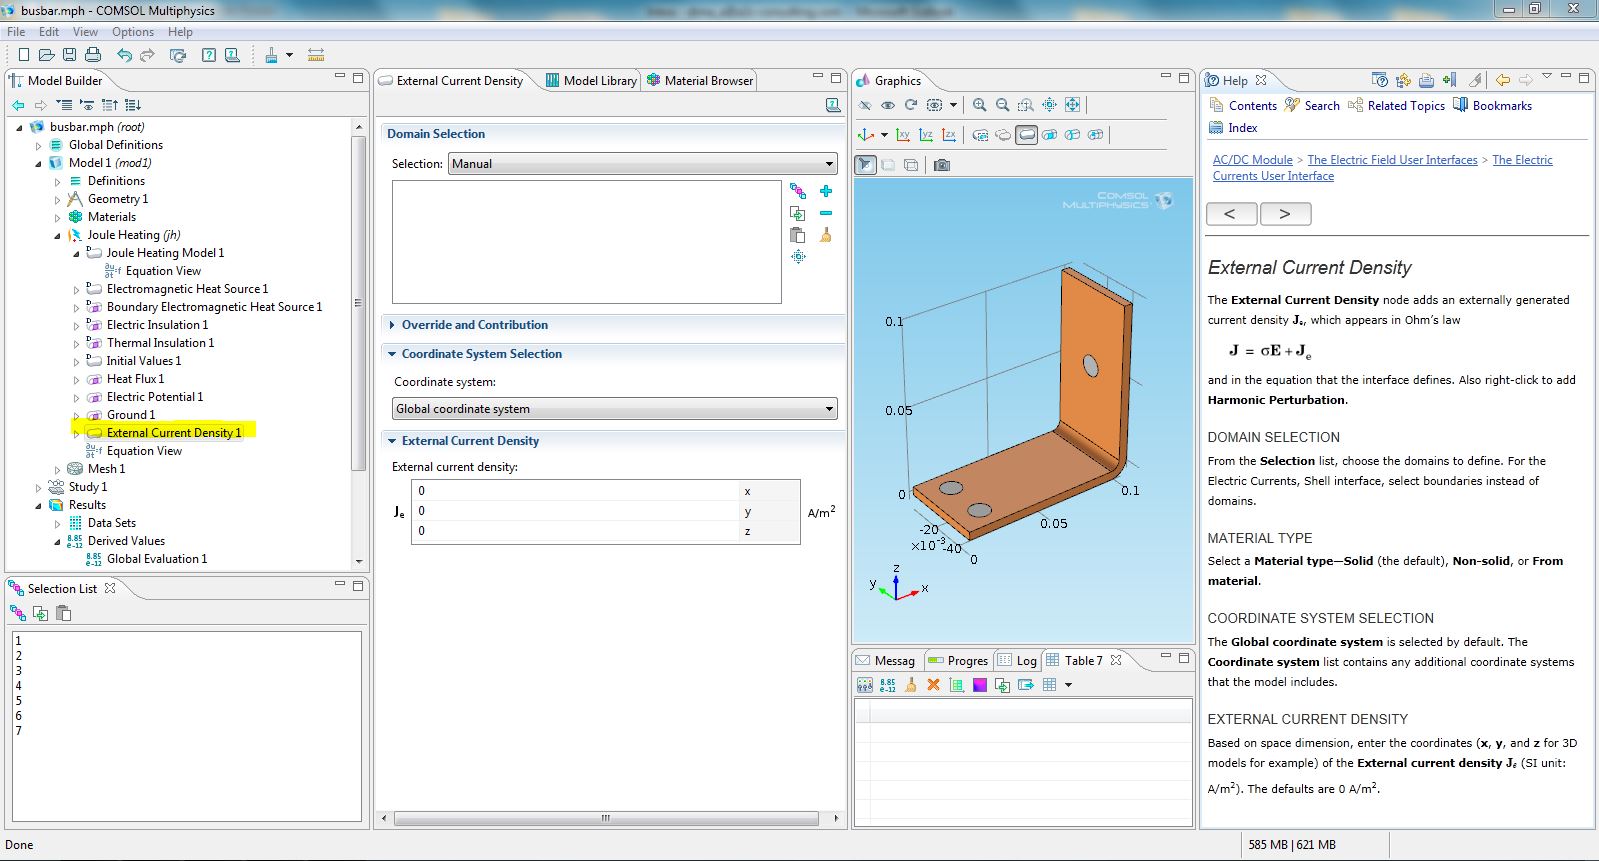1599x861 pixels.
Task: Expand Global Definitions node
Action: click(39, 145)
